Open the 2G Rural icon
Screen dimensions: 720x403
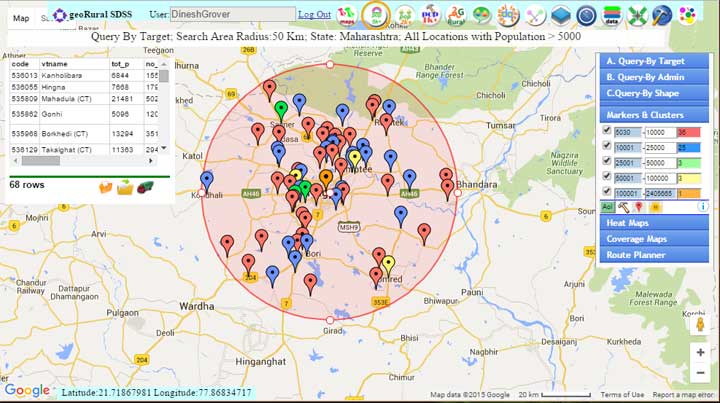tap(456, 16)
